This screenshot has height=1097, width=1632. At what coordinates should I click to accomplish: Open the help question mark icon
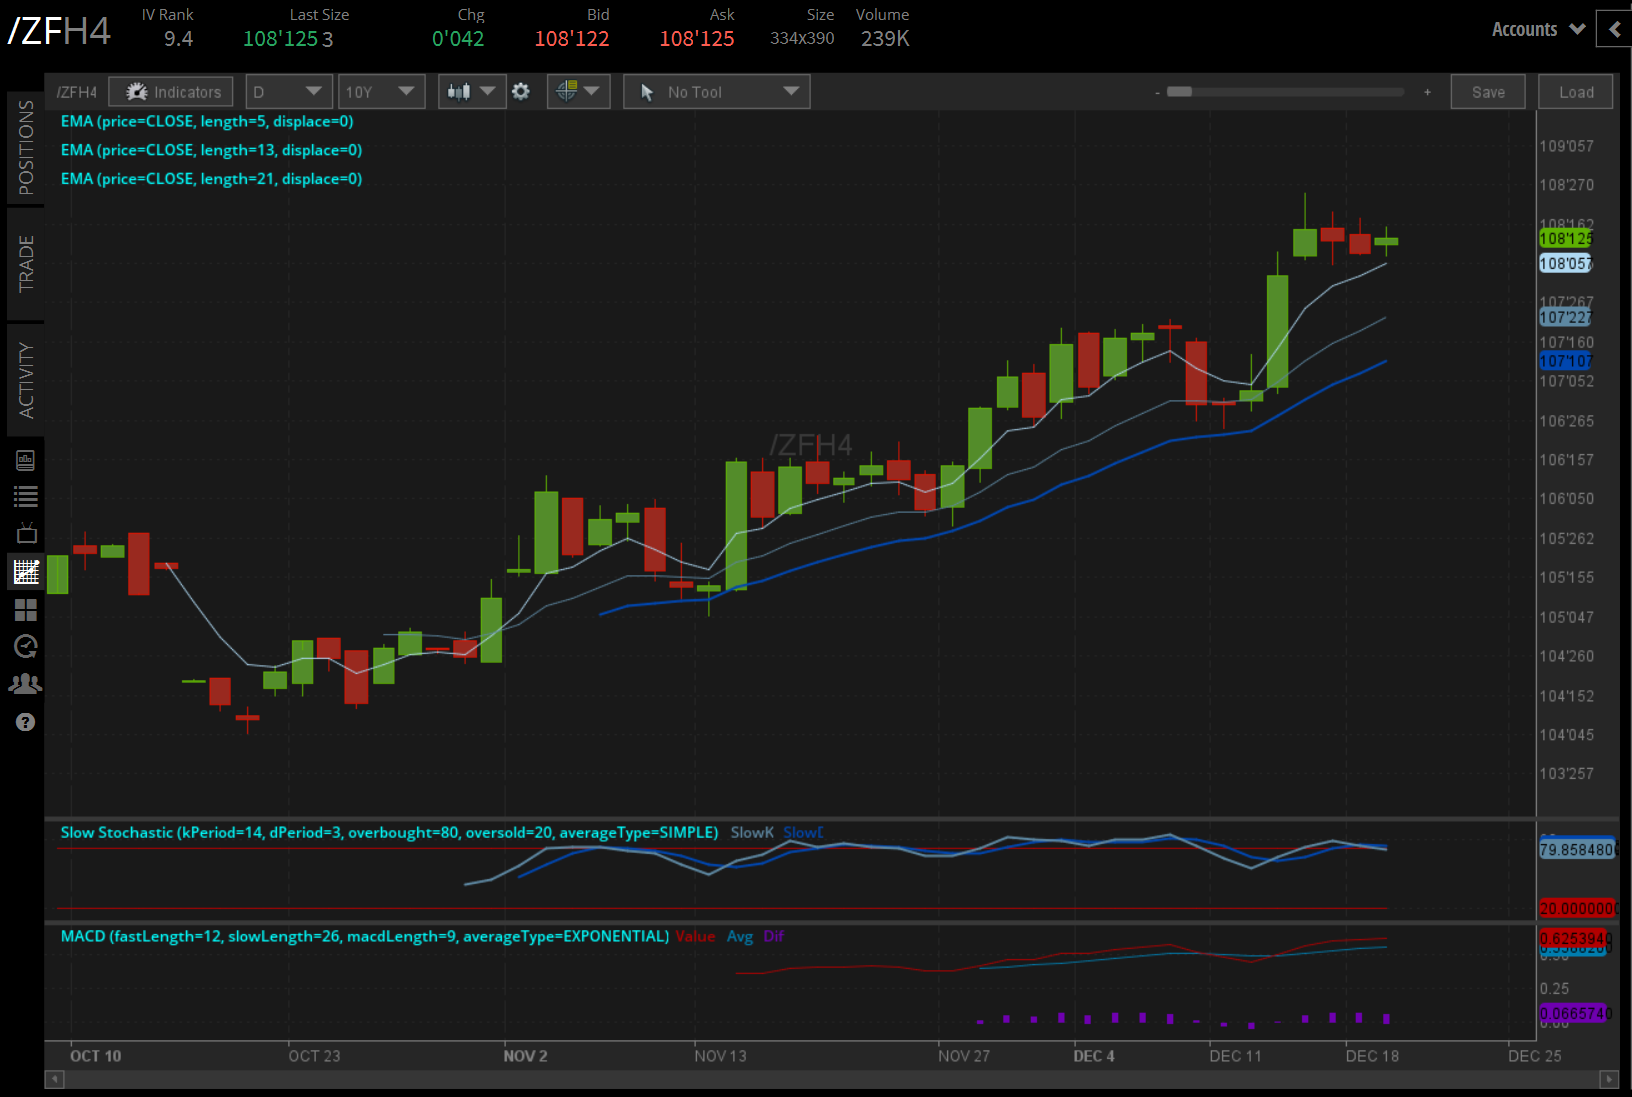point(25,722)
